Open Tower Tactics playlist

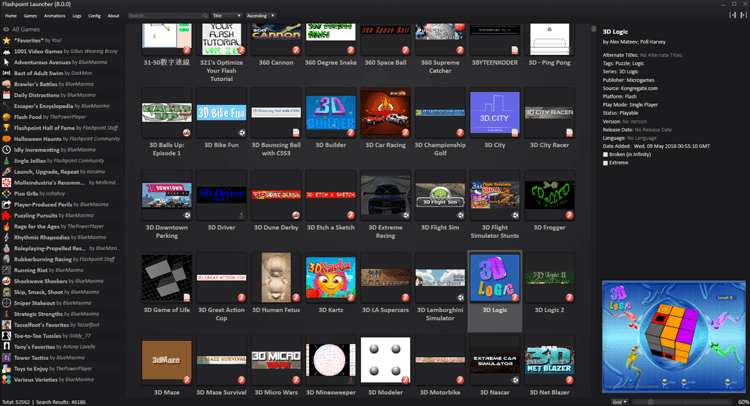coord(61,358)
